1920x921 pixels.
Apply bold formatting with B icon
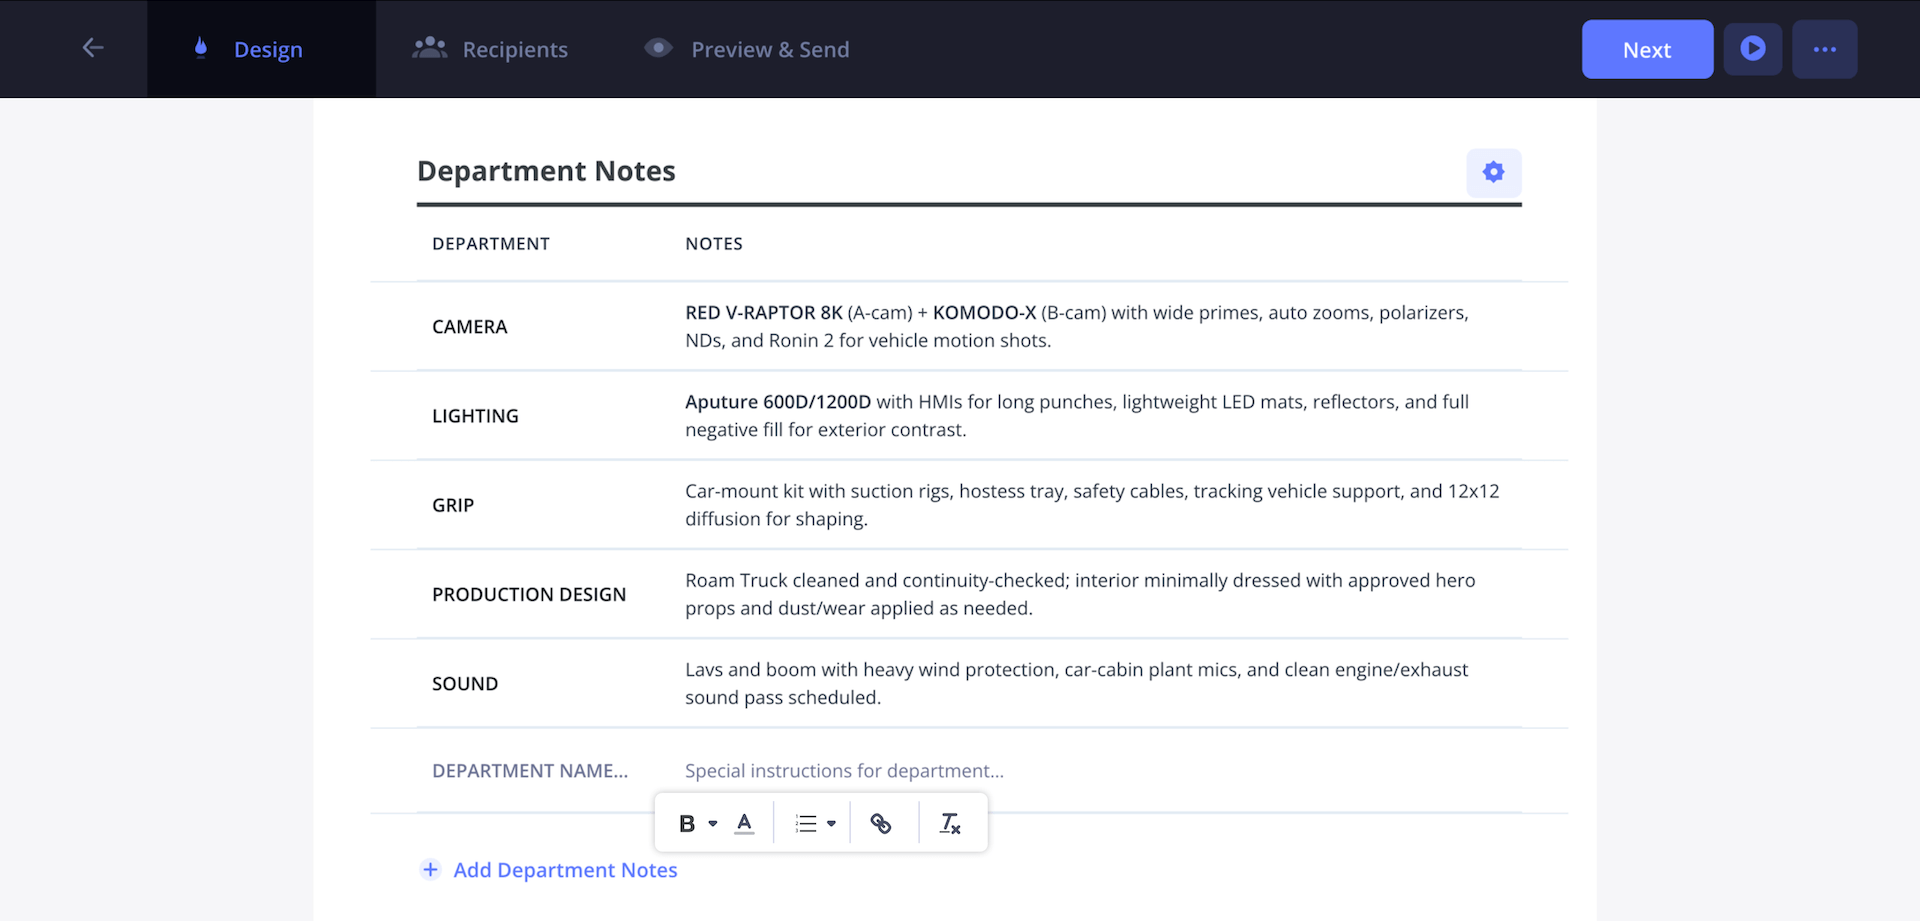pyautogui.click(x=687, y=824)
